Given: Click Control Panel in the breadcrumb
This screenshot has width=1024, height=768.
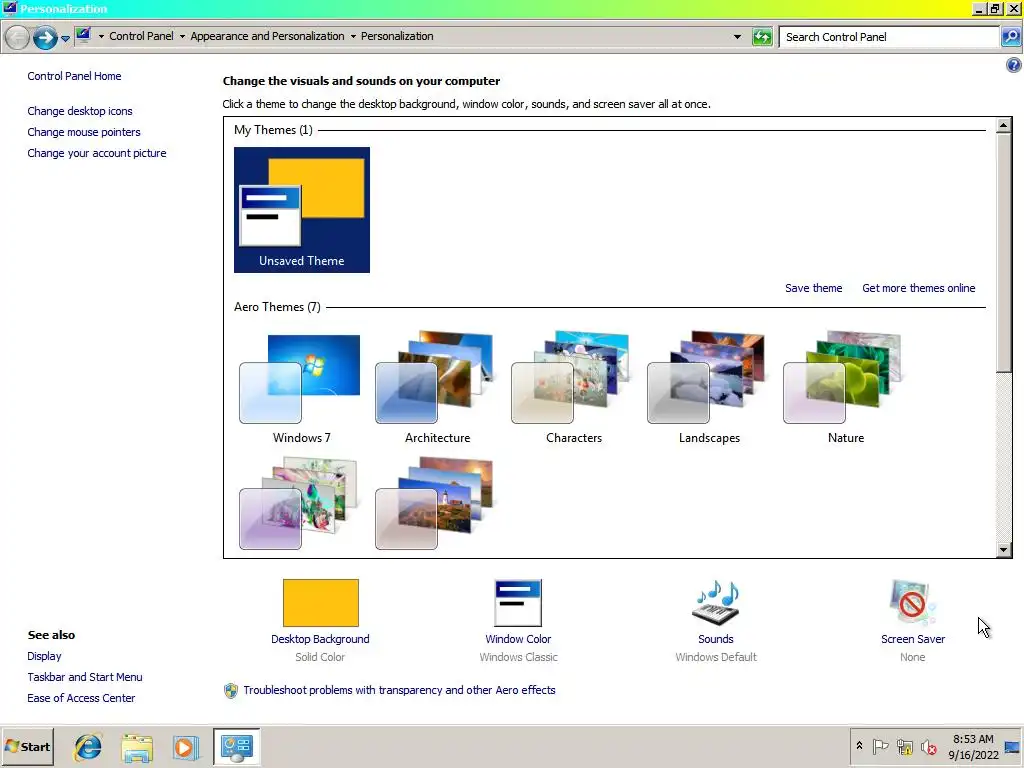Looking at the screenshot, I should click(141, 36).
